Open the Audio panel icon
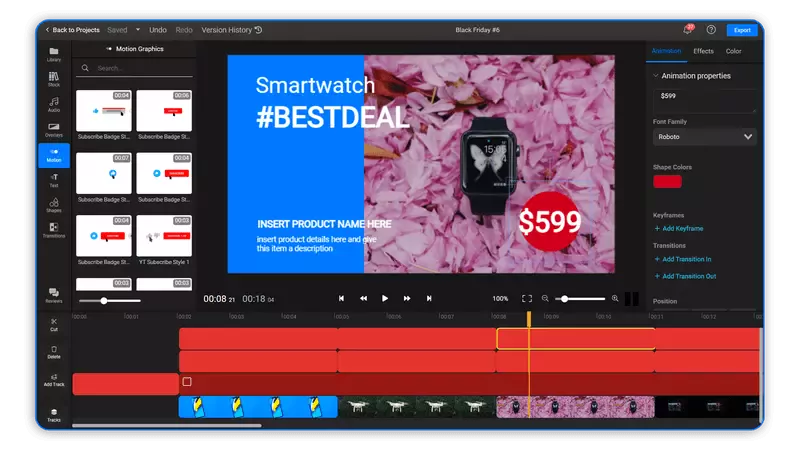800x450 pixels. tap(54, 104)
